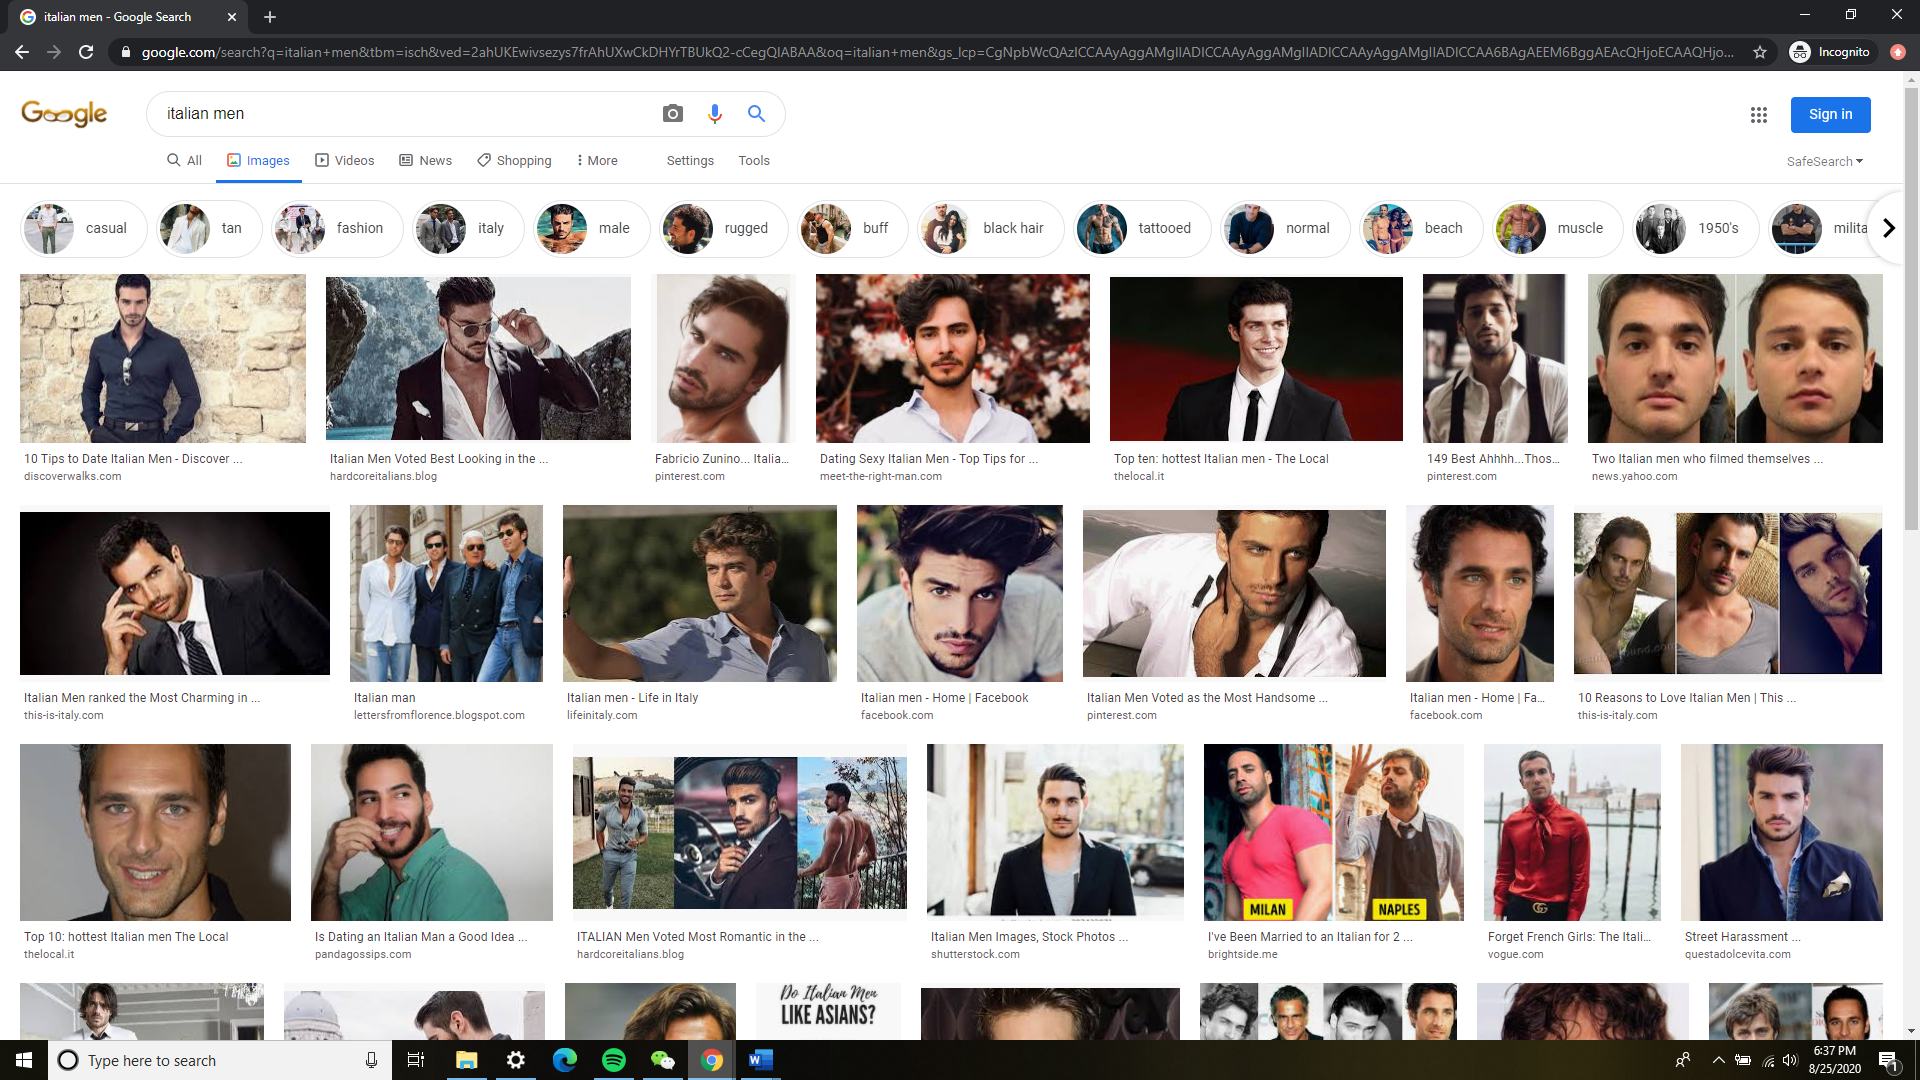The width and height of the screenshot is (1920, 1080).
Task: Reload the page
Action: [x=86, y=51]
